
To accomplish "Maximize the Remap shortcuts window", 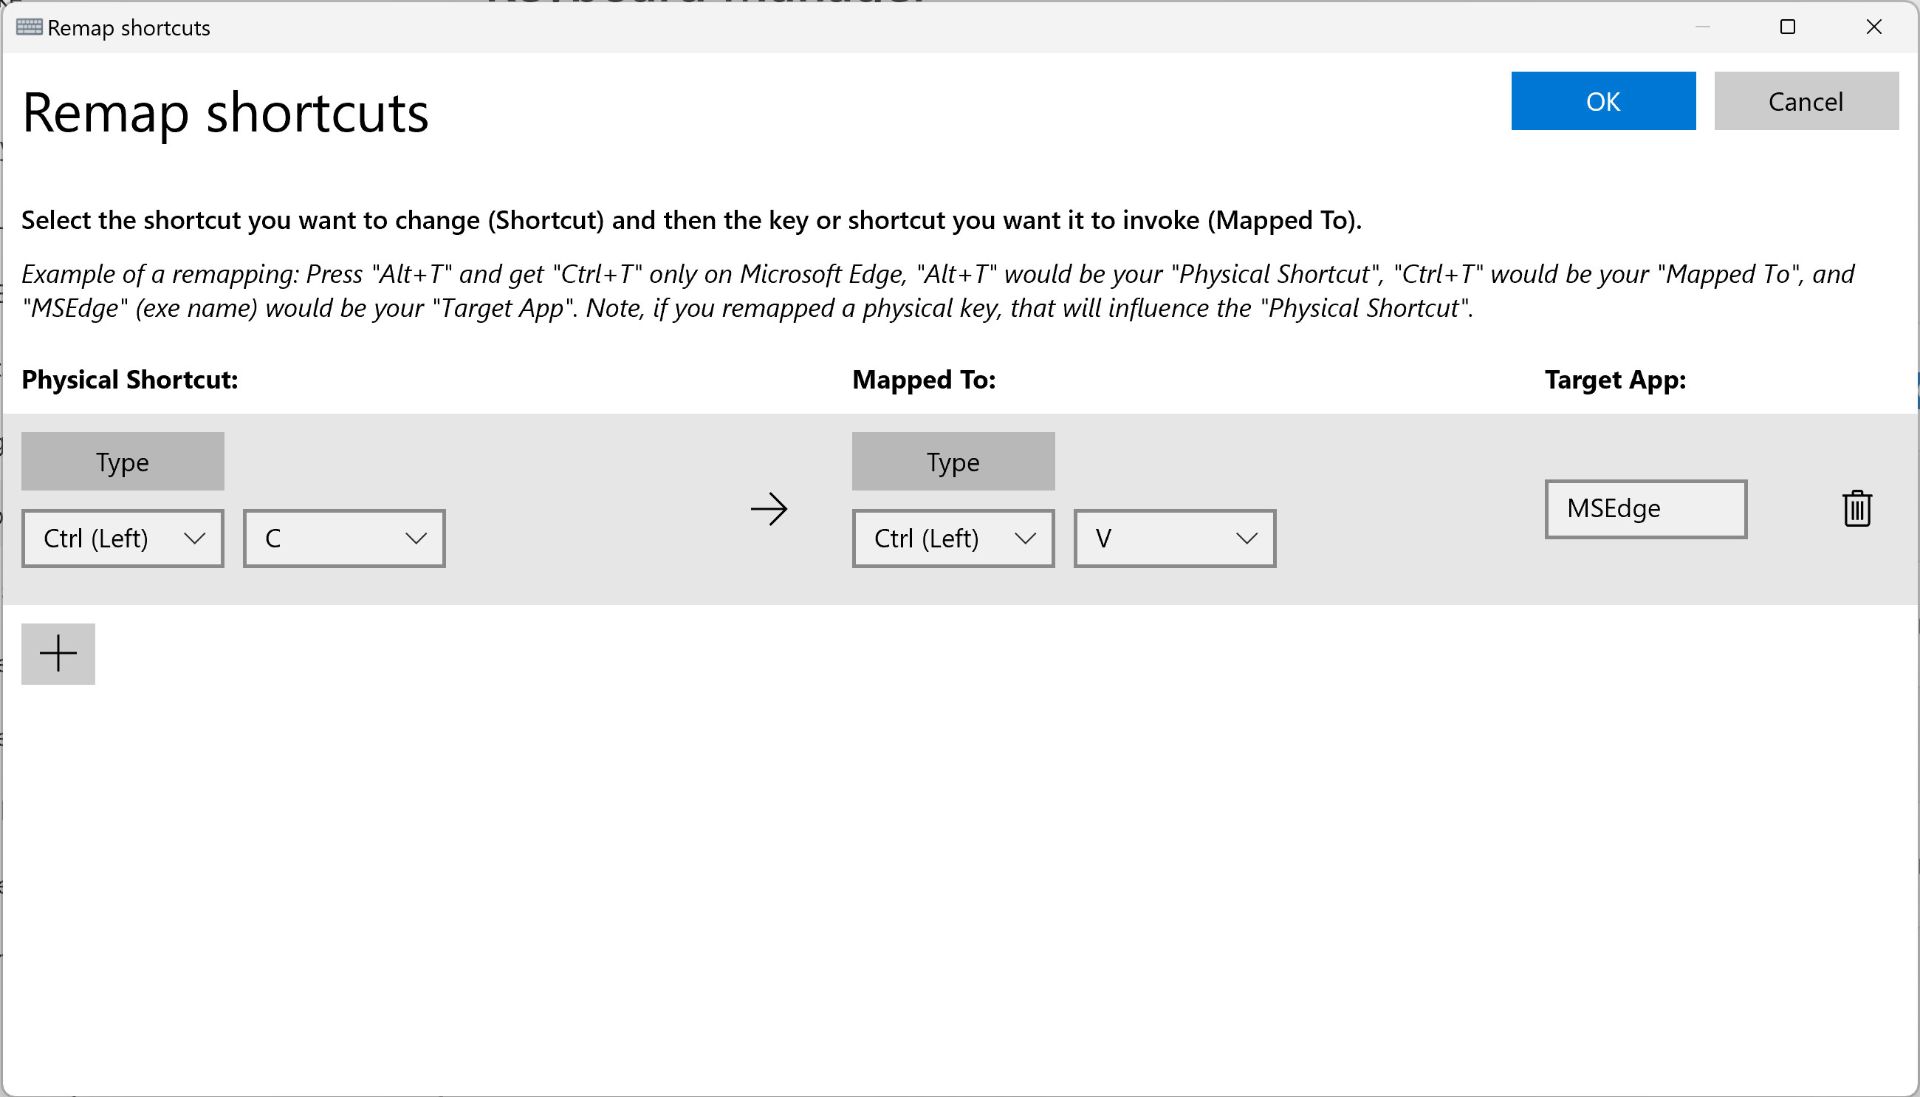I will click(1787, 27).
